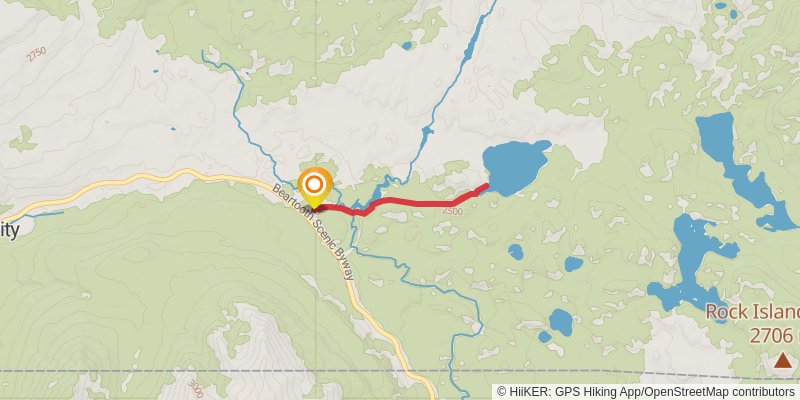Click the partial 'ity' town label

[10, 230]
